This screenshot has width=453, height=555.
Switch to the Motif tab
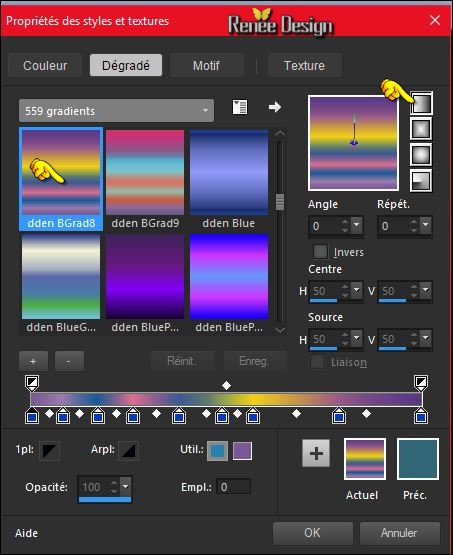point(206,65)
